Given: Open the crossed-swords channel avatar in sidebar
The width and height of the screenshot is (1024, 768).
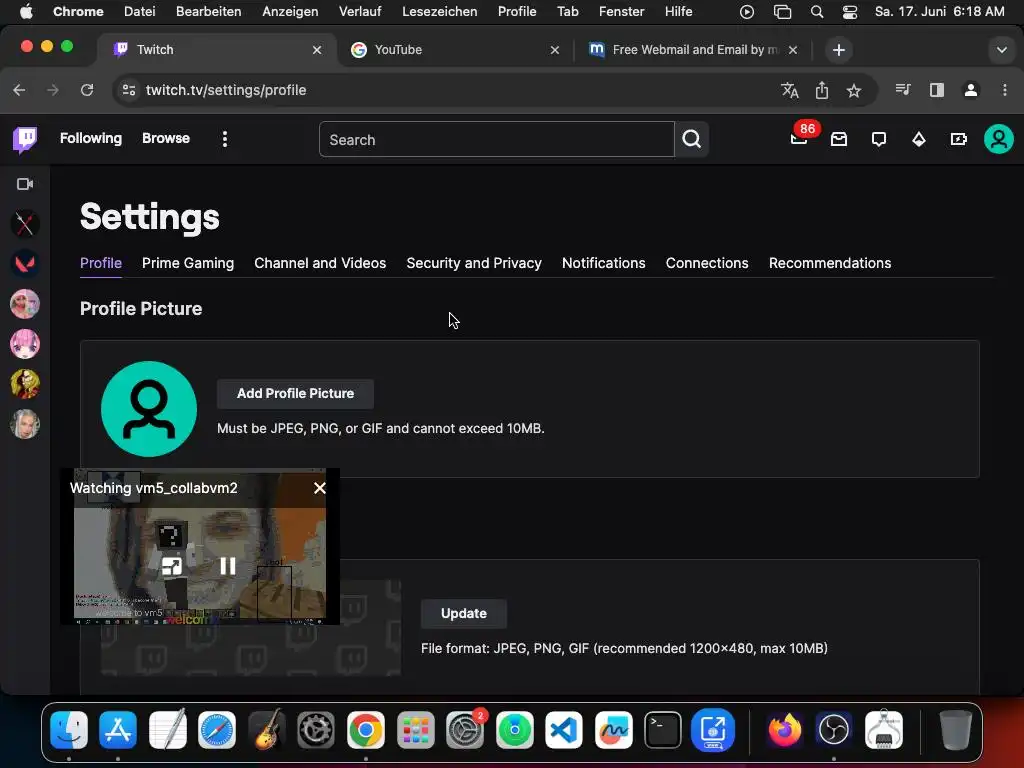Looking at the screenshot, I should point(25,224).
